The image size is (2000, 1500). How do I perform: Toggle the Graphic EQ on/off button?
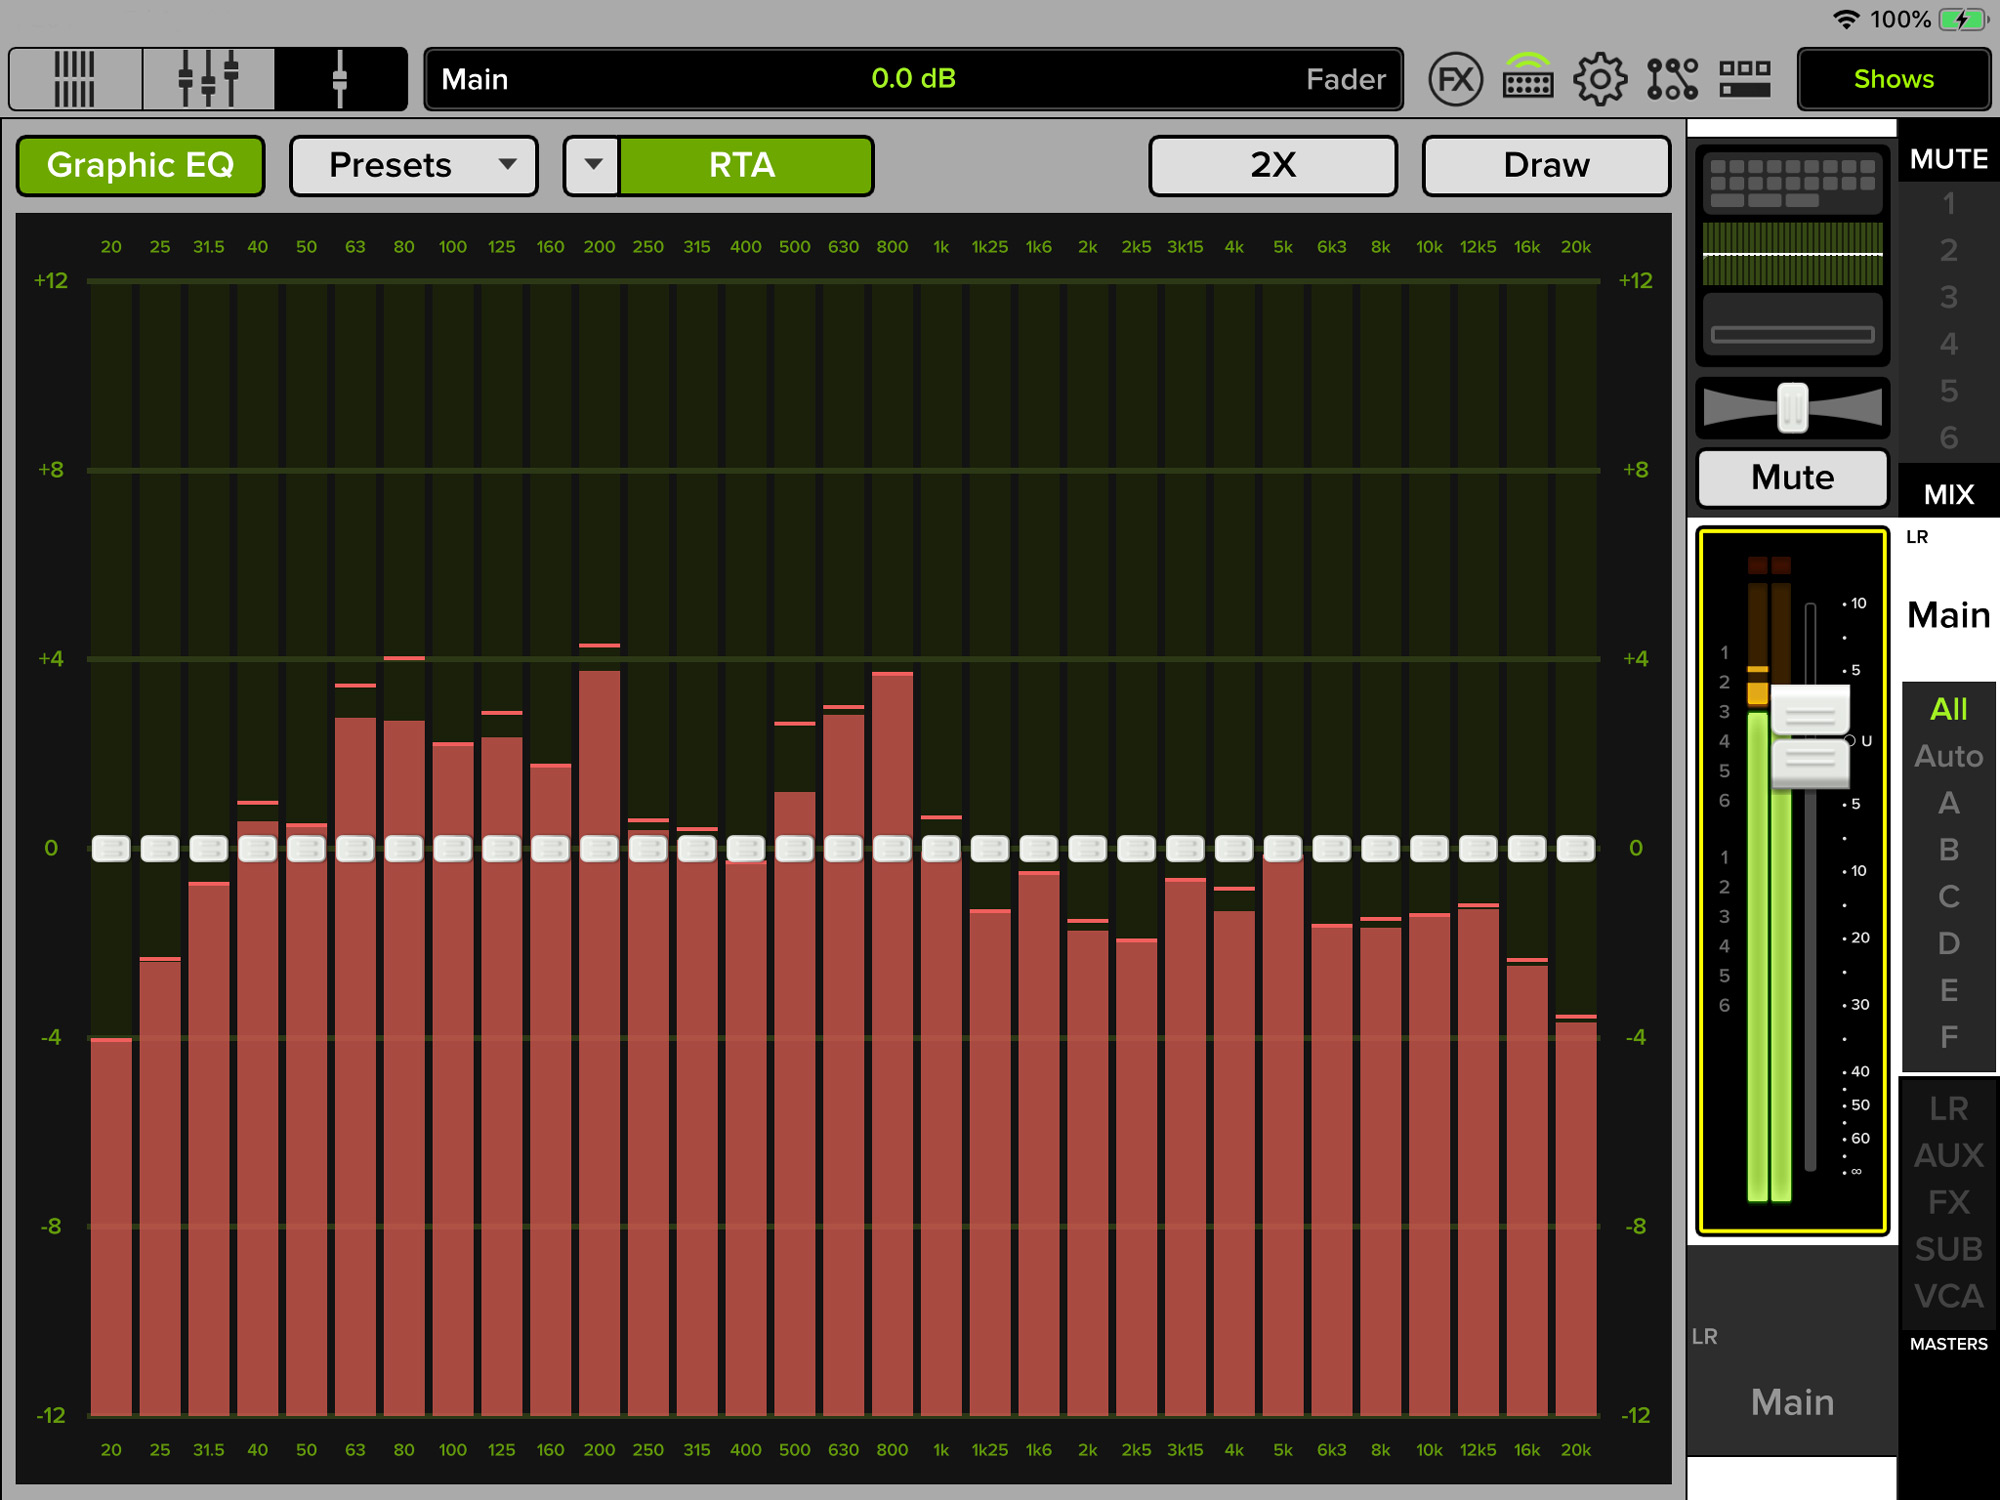coord(141,165)
